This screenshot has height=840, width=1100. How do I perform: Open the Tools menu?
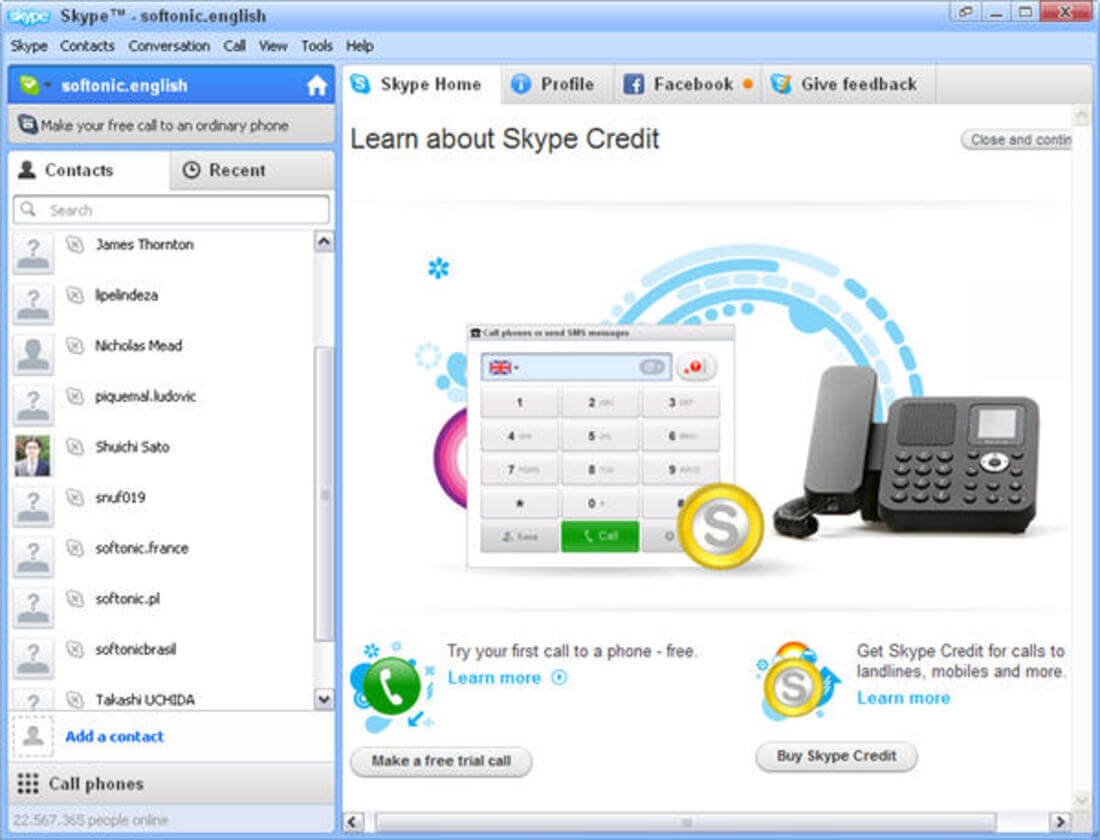tap(317, 46)
